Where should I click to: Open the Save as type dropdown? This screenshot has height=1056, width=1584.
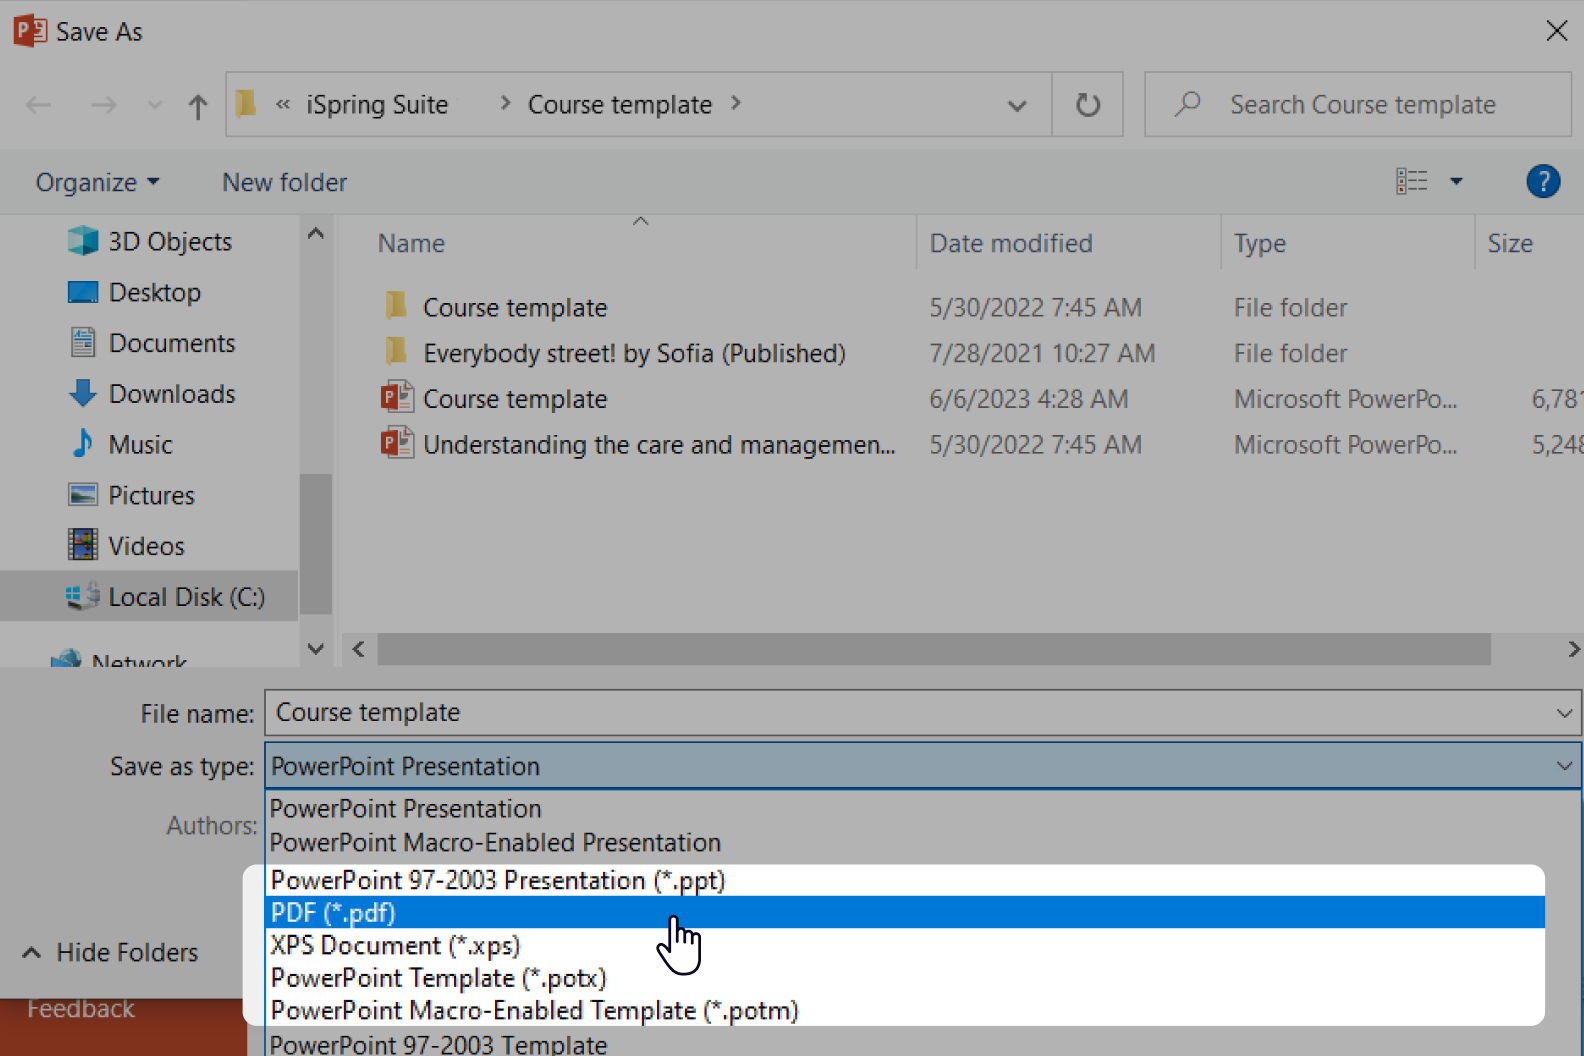(x=923, y=766)
